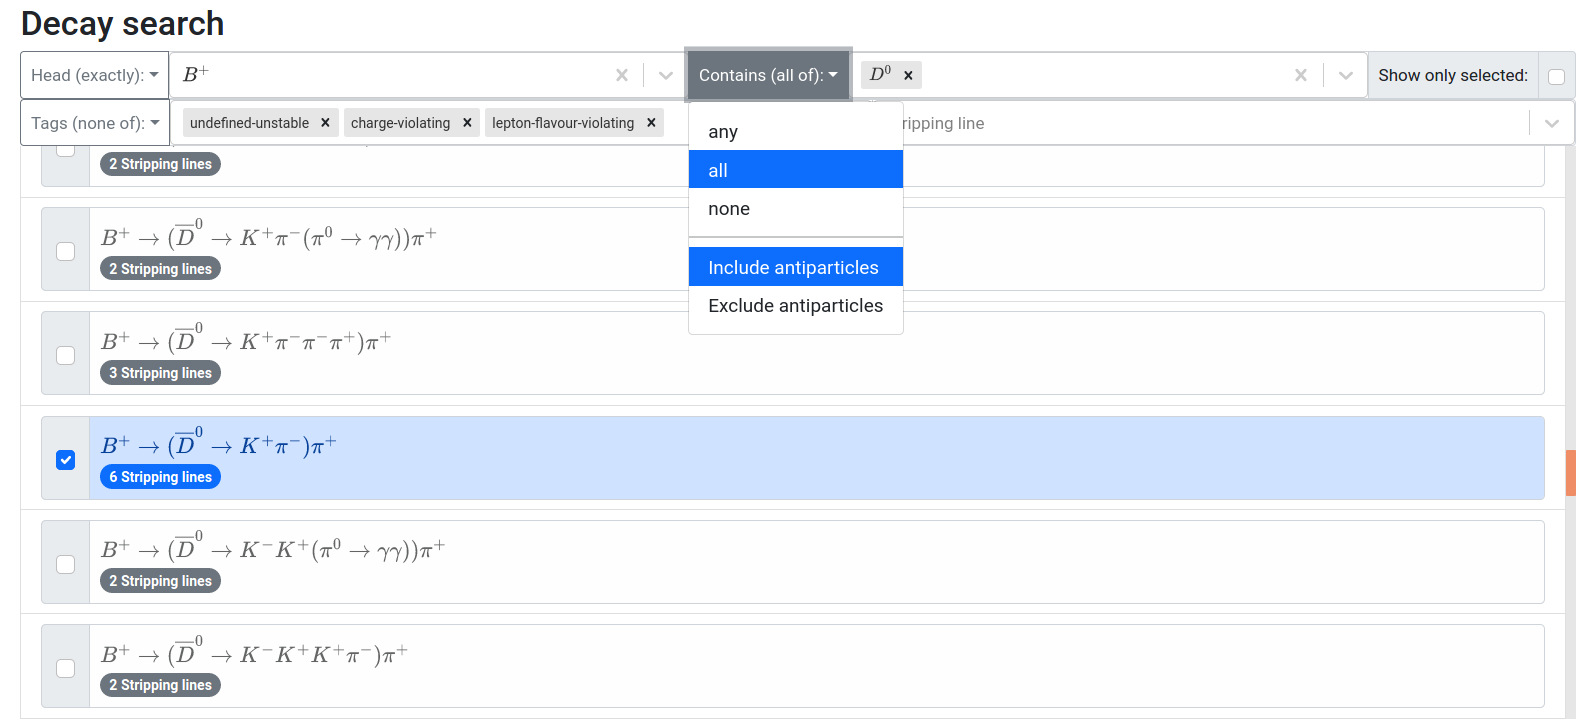Select the K−K+K+π− decay checkbox

pyautogui.click(x=66, y=668)
